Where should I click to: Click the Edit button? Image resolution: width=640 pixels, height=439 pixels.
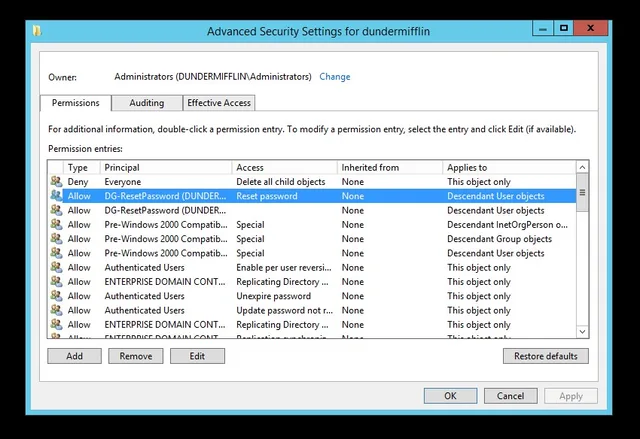point(197,356)
